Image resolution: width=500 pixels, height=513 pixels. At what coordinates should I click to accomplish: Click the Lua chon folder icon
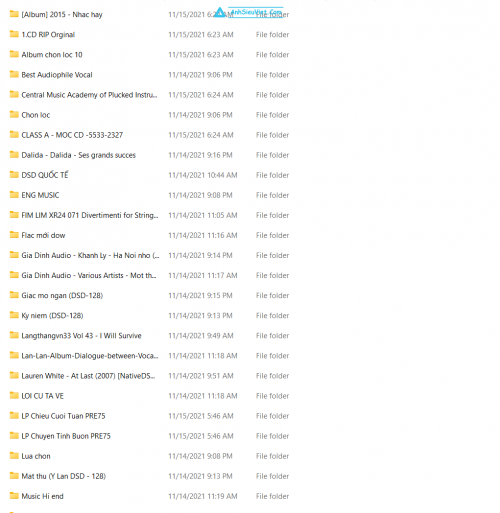(14, 455)
